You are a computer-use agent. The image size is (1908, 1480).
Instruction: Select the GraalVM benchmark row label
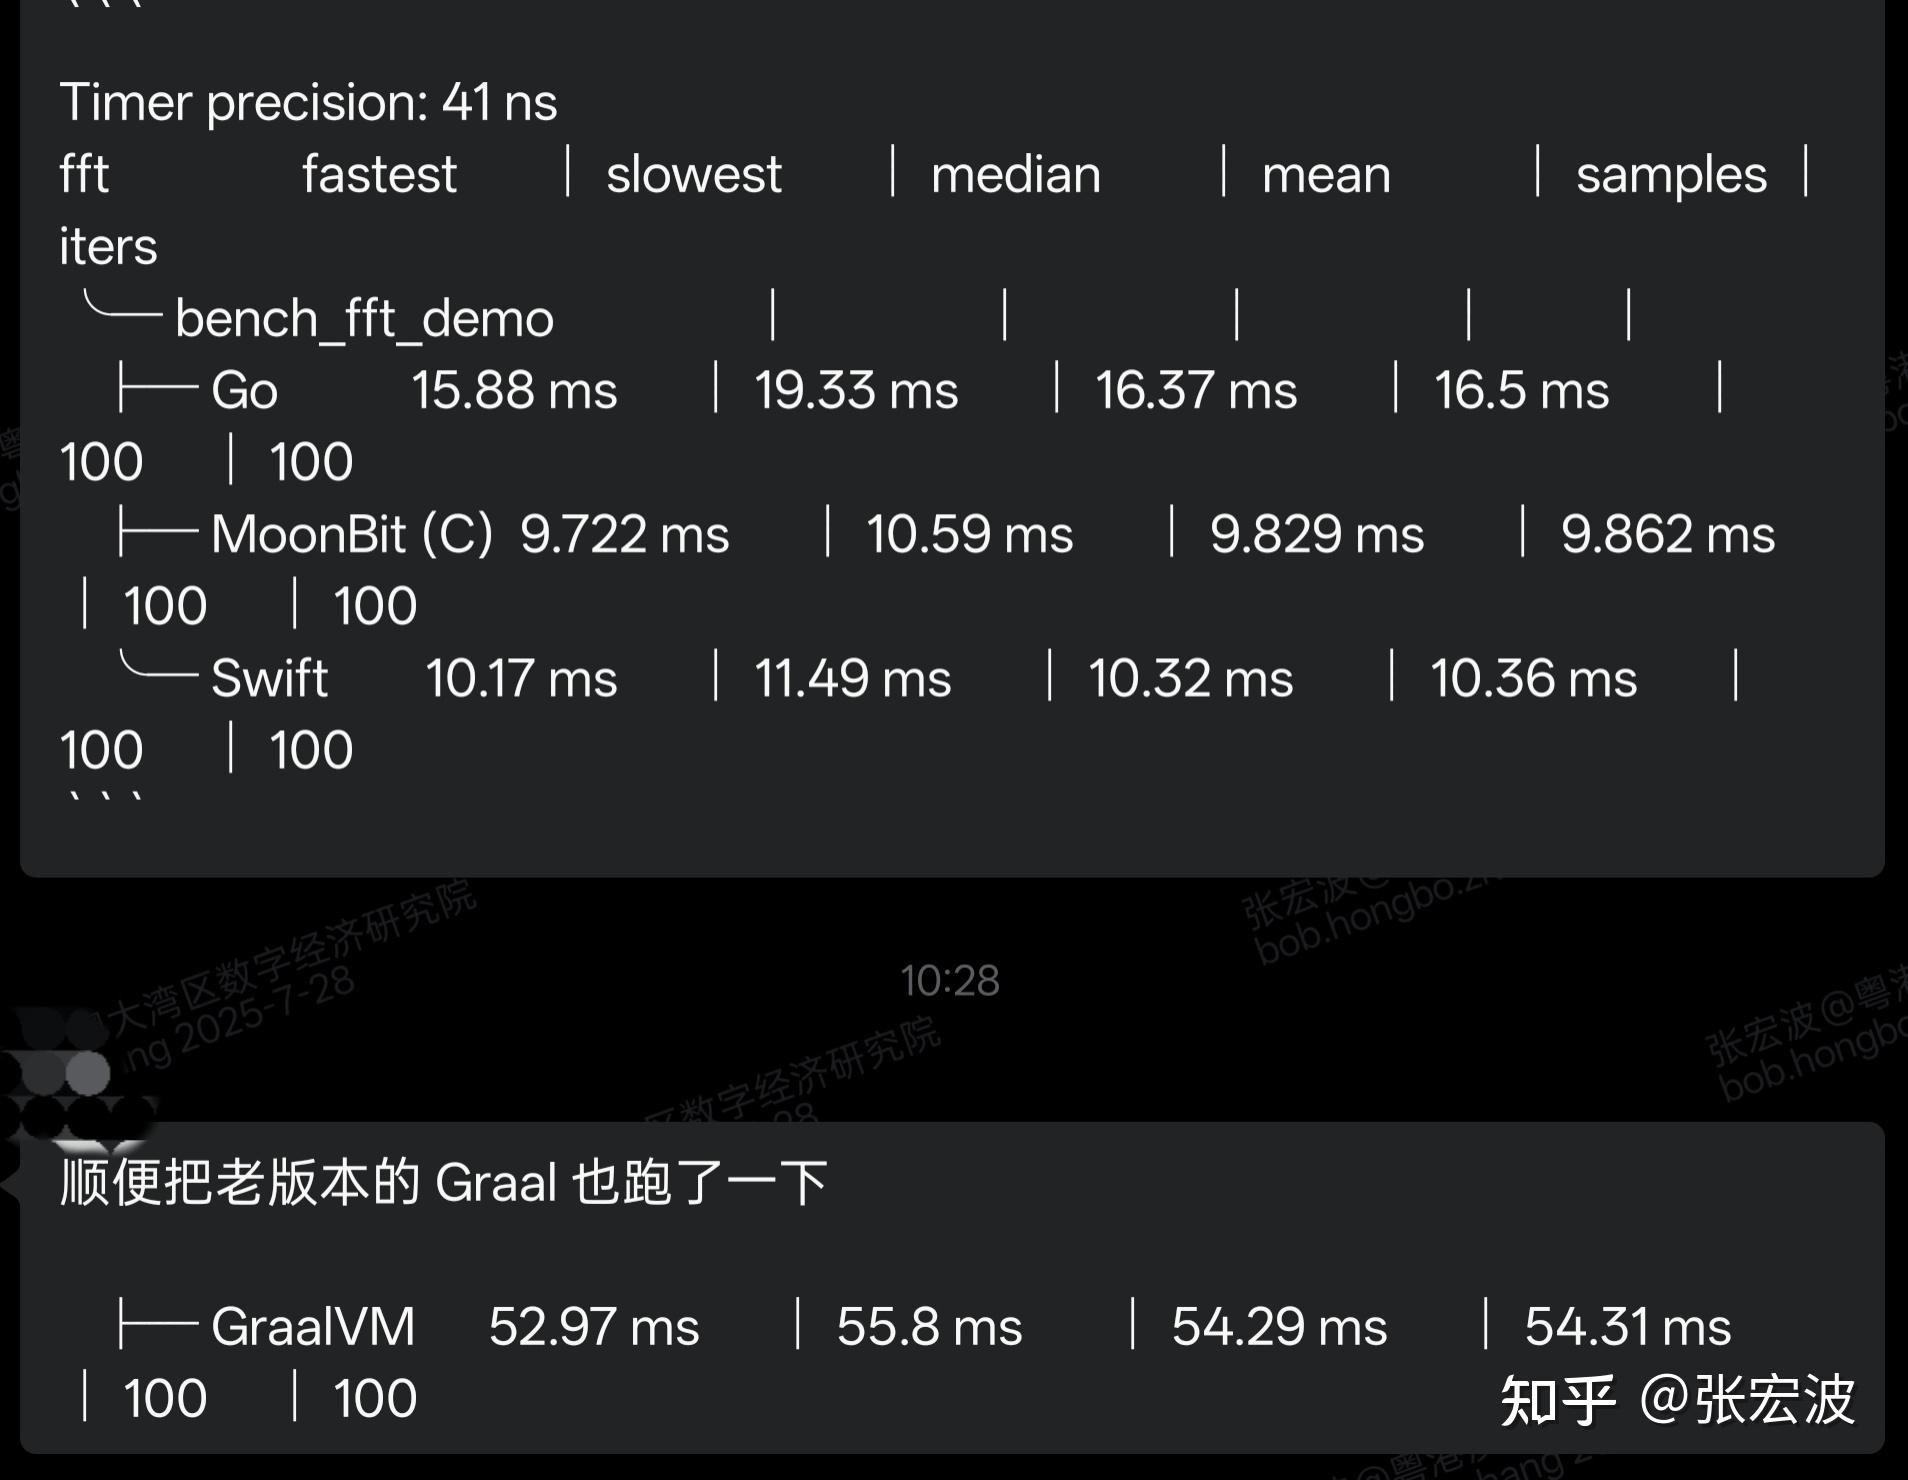(x=313, y=1327)
